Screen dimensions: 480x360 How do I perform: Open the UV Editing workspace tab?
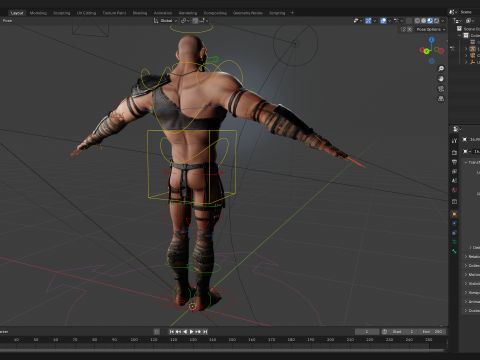[x=86, y=13]
